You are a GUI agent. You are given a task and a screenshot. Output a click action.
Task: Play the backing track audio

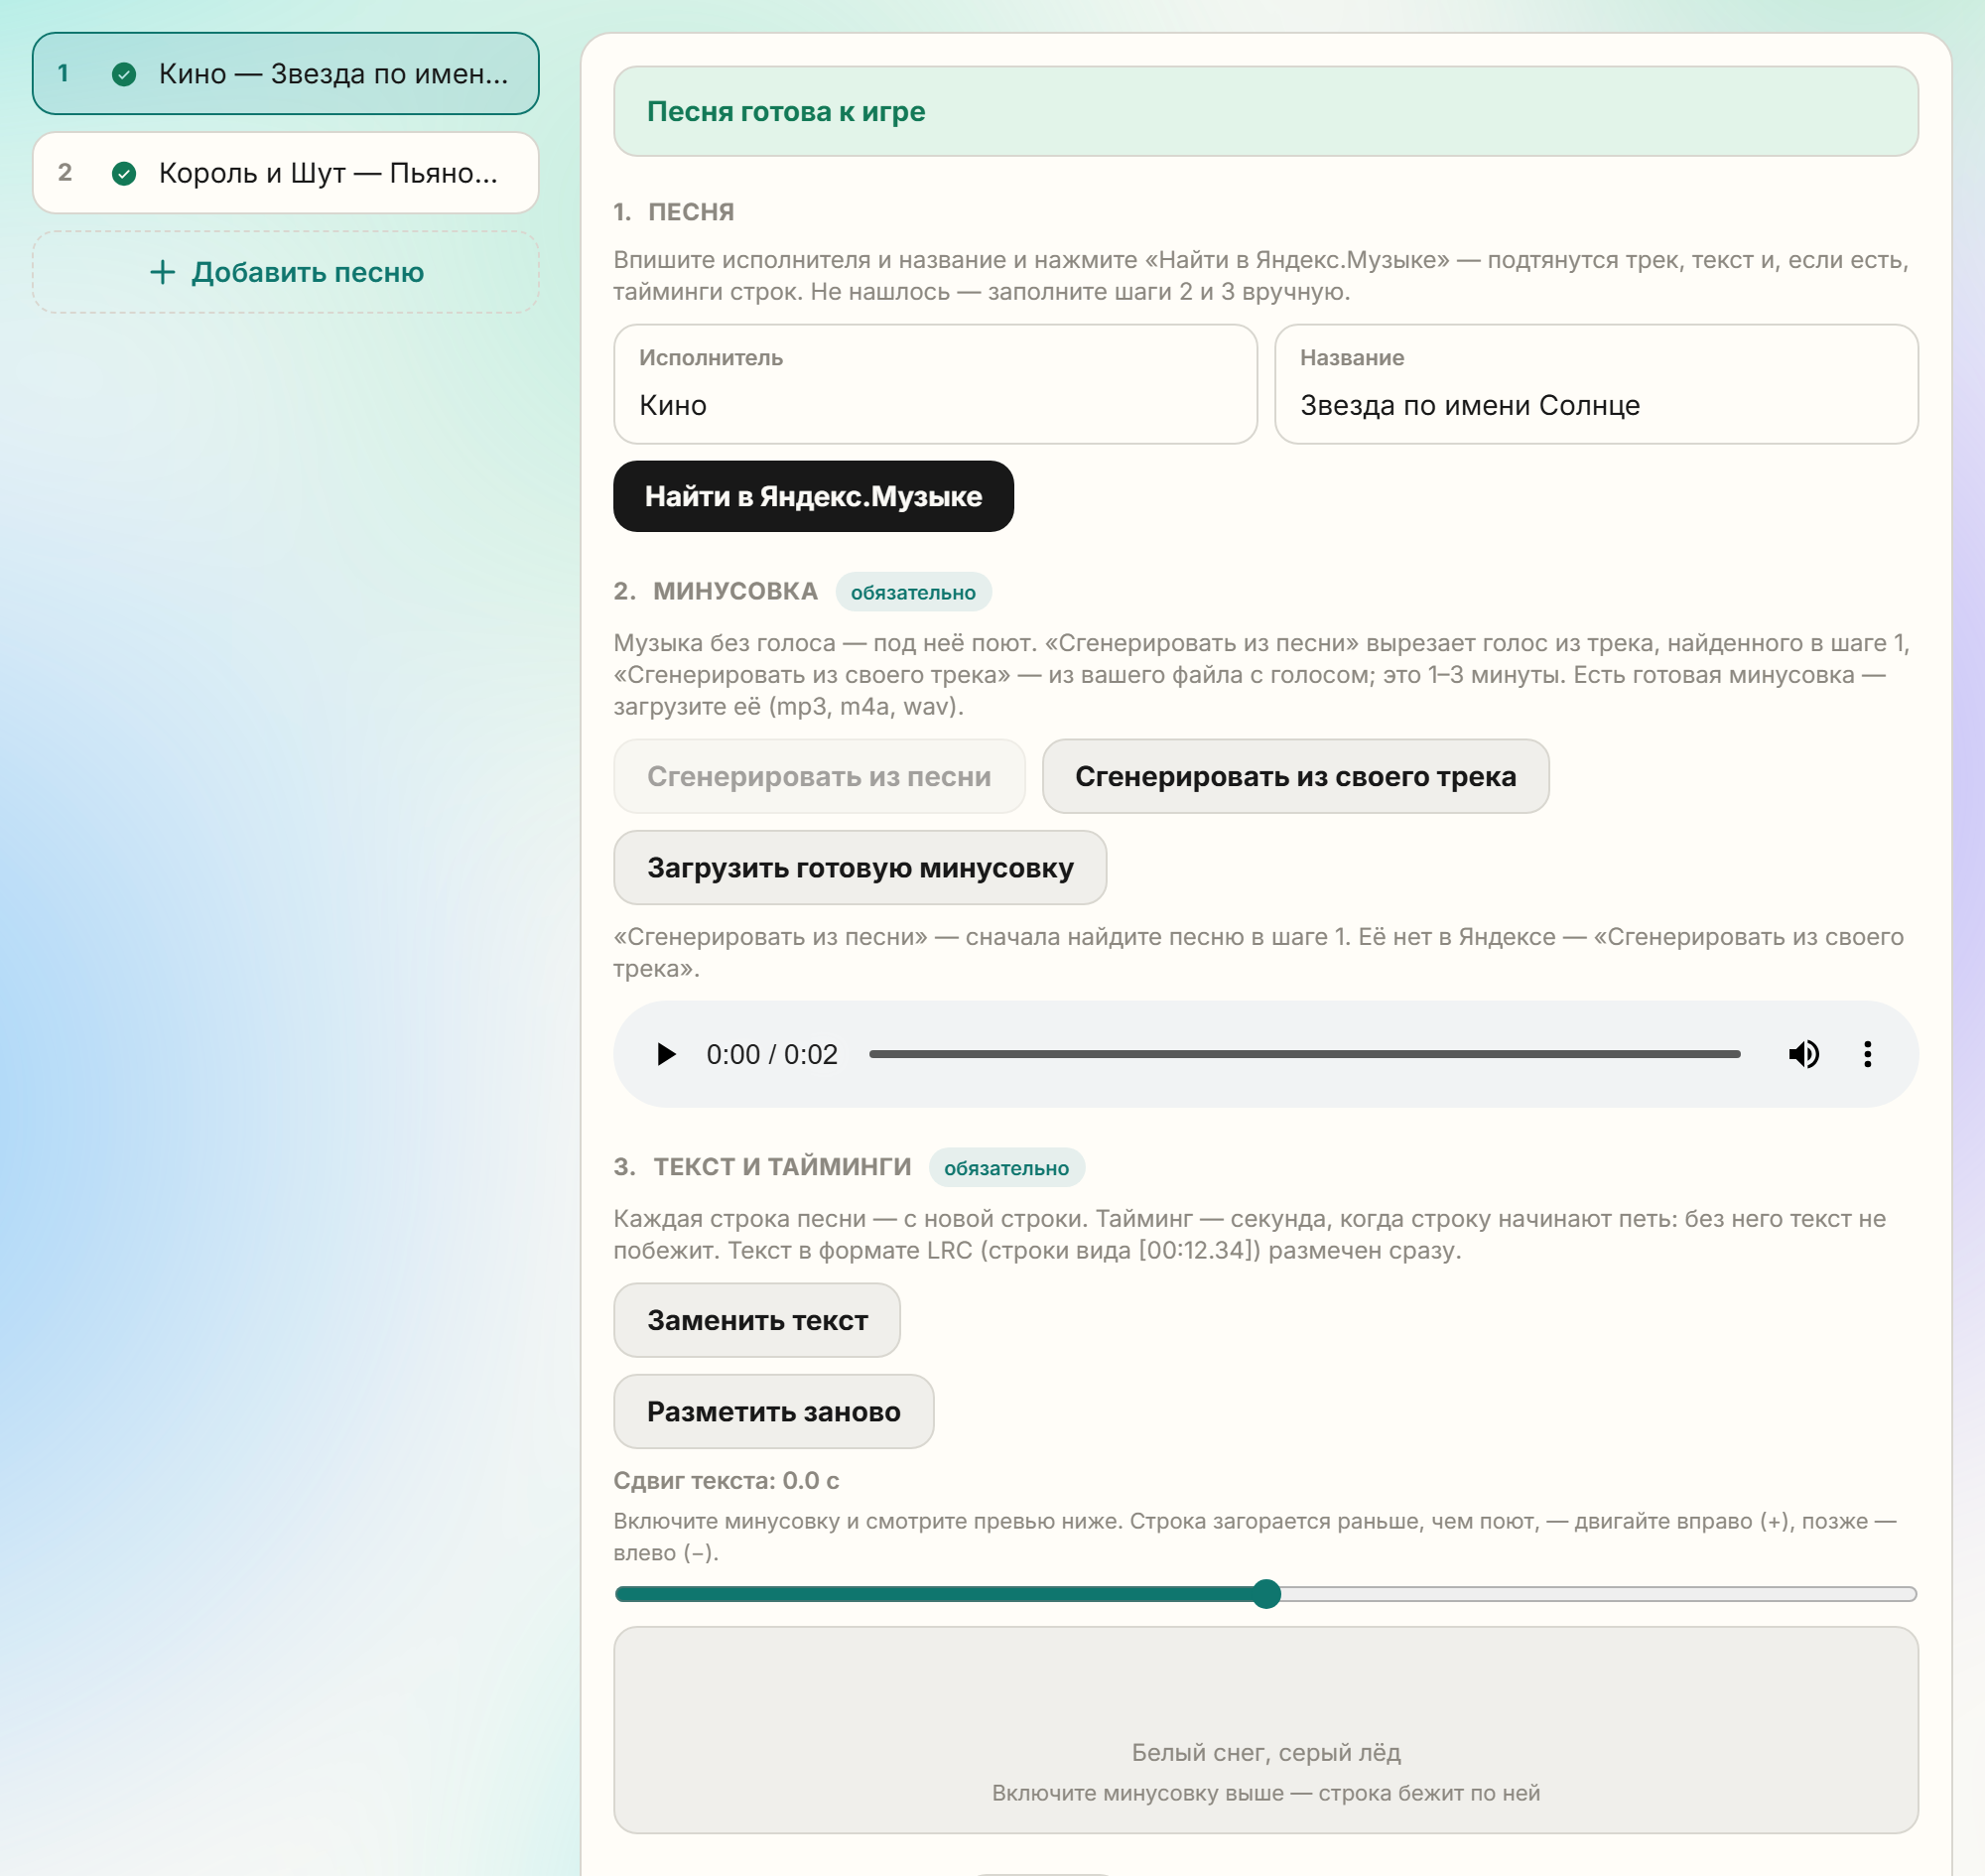(666, 1054)
